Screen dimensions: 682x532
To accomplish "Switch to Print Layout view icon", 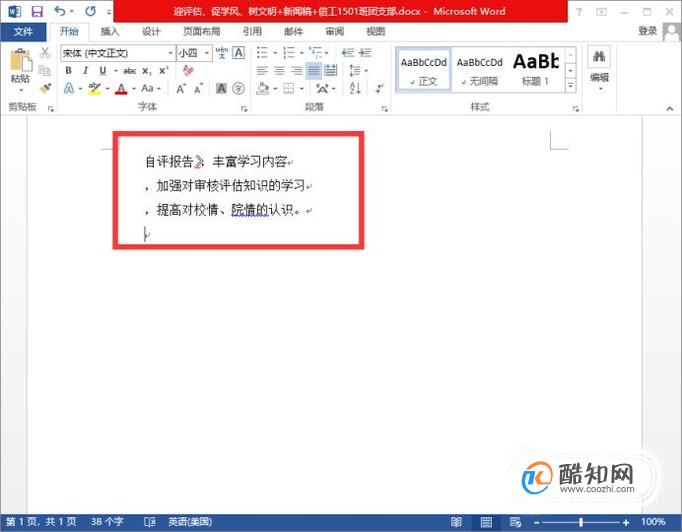I will [x=486, y=522].
